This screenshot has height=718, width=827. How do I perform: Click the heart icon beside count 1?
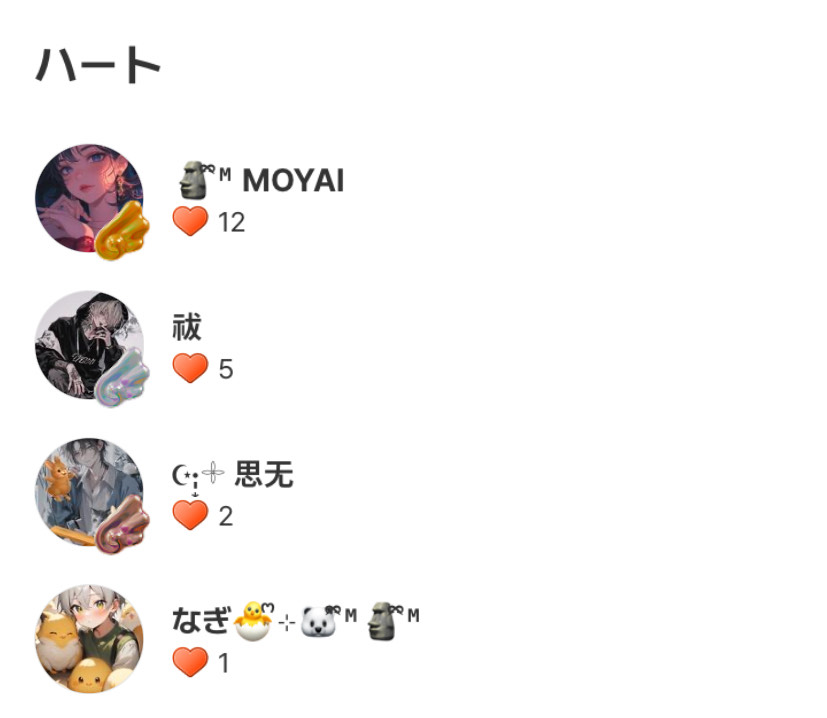click(x=190, y=662)
